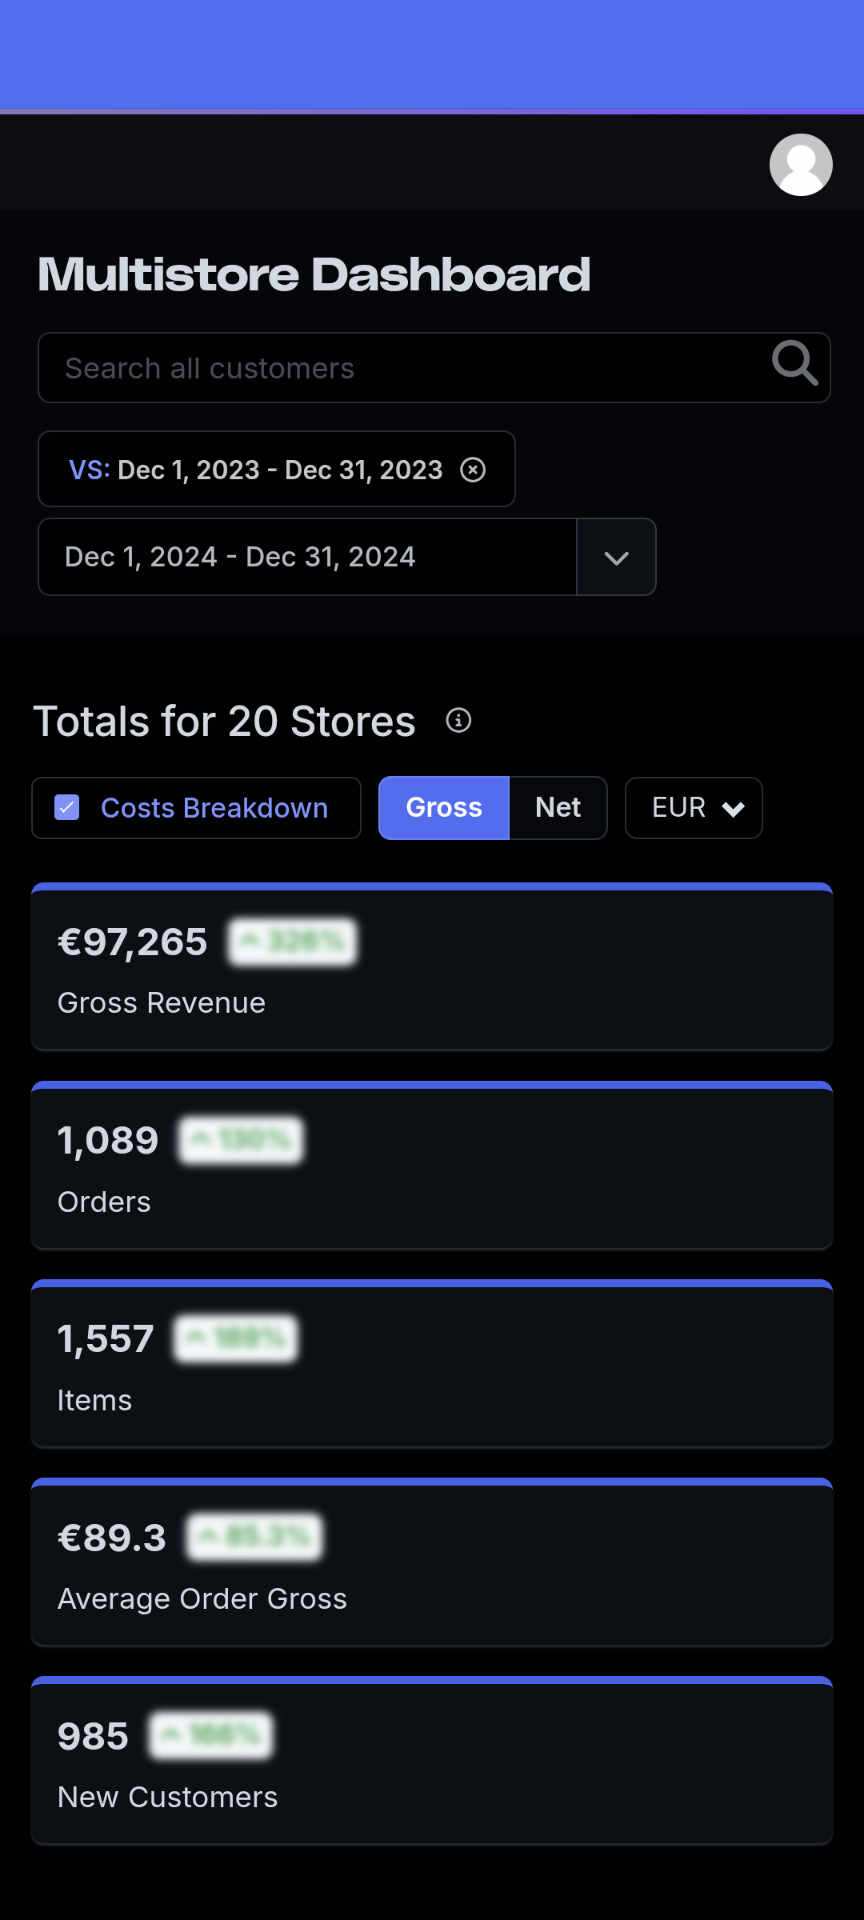Open the Gross Revenue card
The height and width of the screenshot is (1920, 864).
tap(432, 968)
